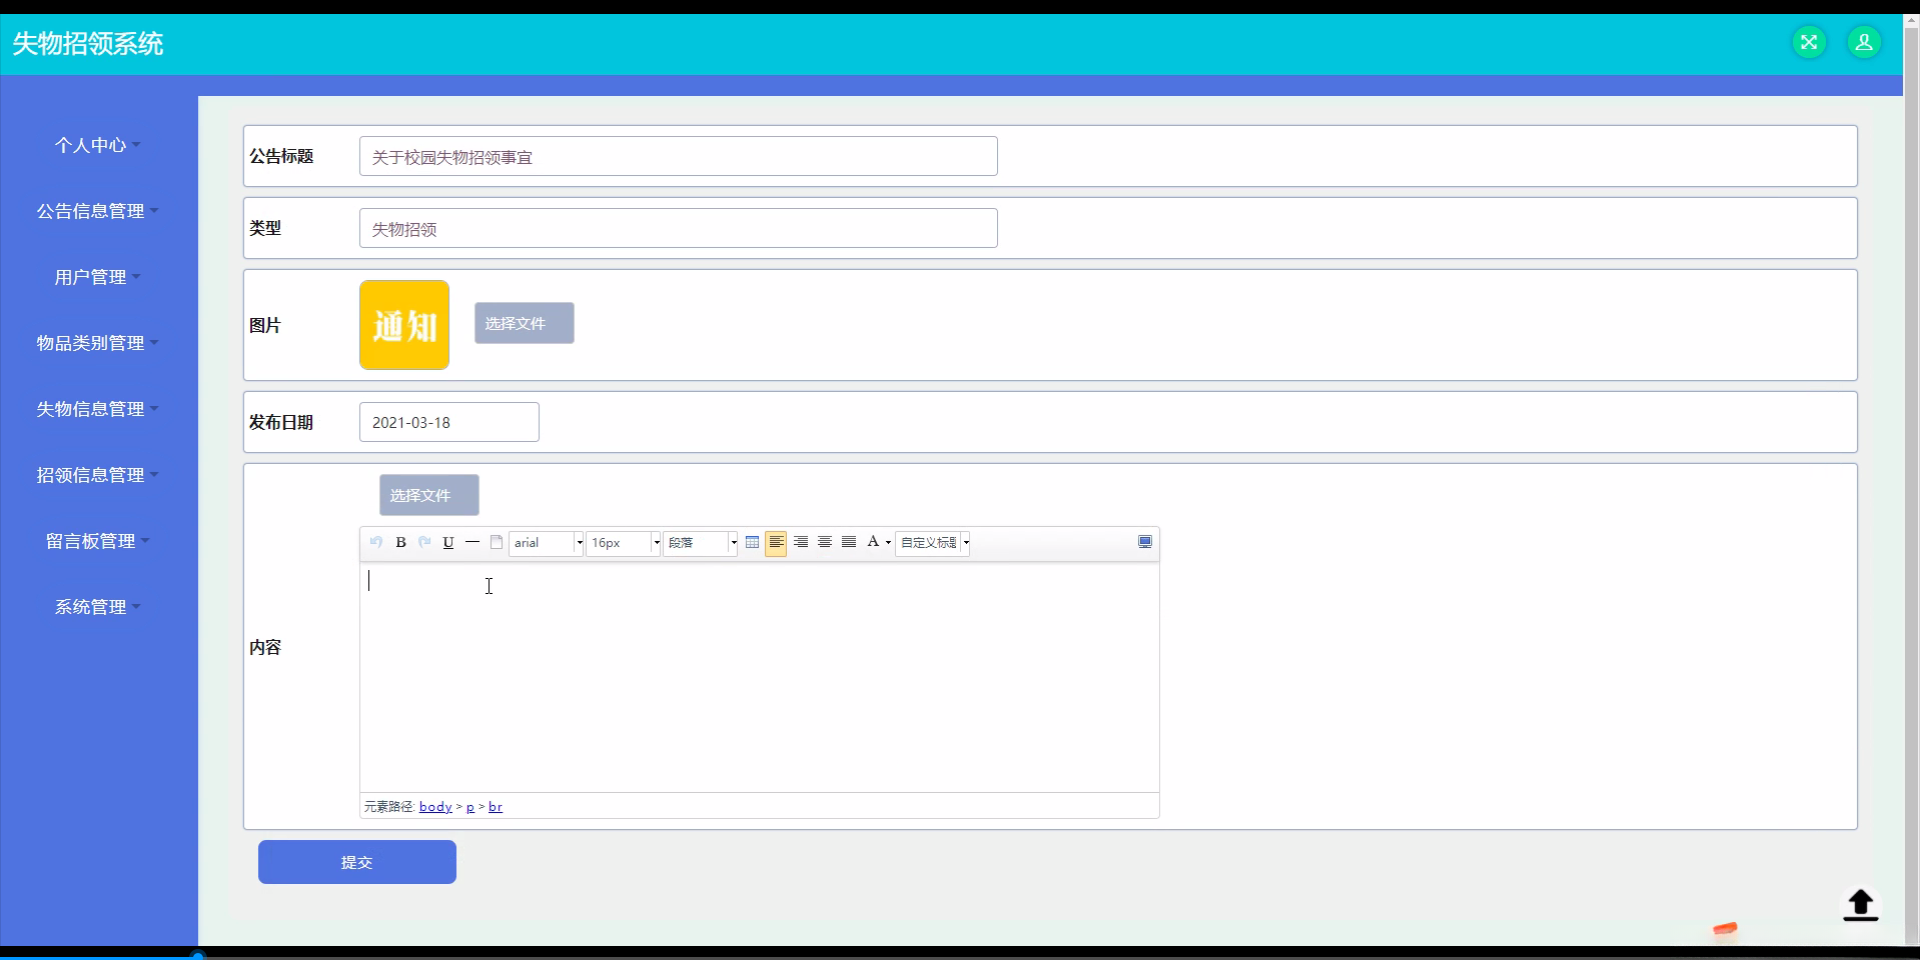Viewport: 1920px width, 960px height.
Task: Toggle bold formatting in editor
Action: [400, 542]
